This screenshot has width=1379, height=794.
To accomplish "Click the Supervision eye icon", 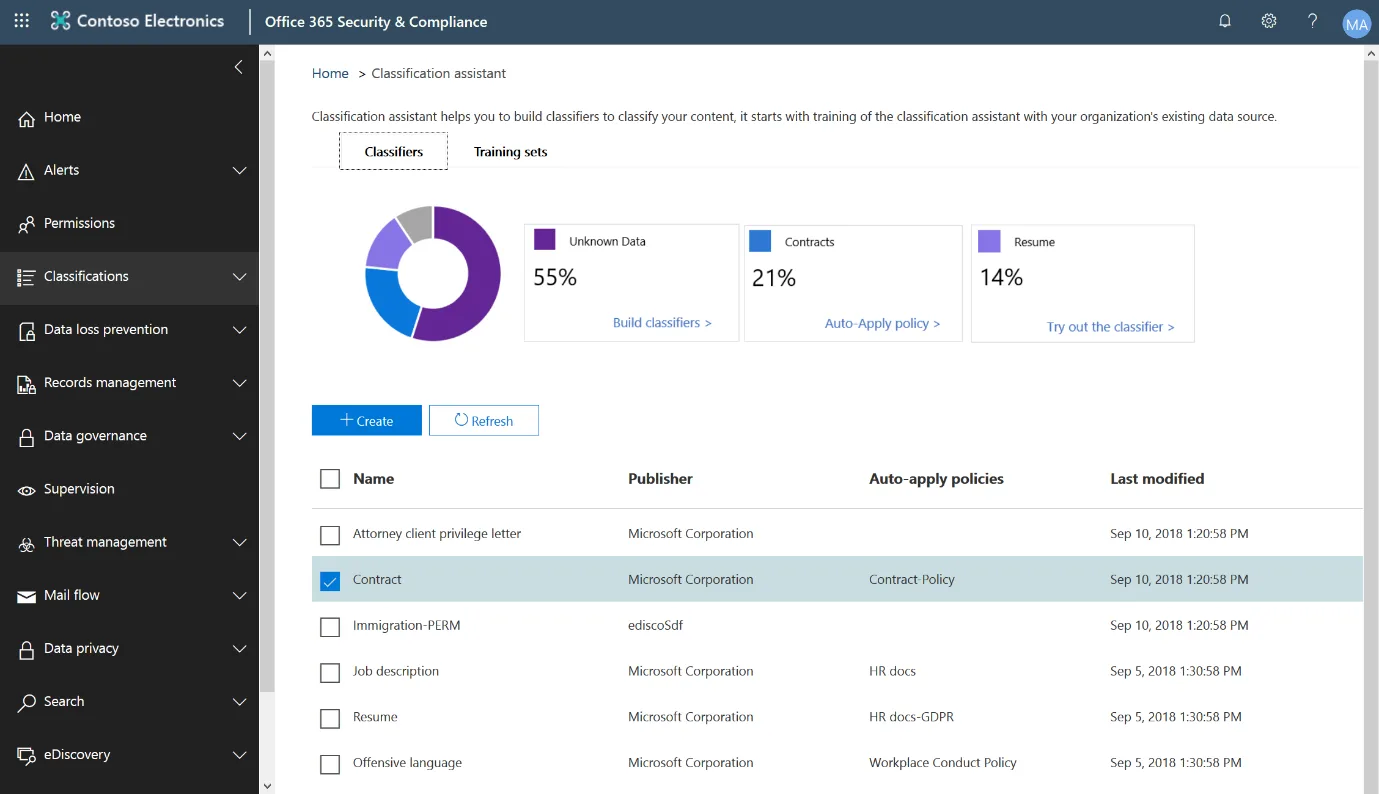I will [27, 490].
